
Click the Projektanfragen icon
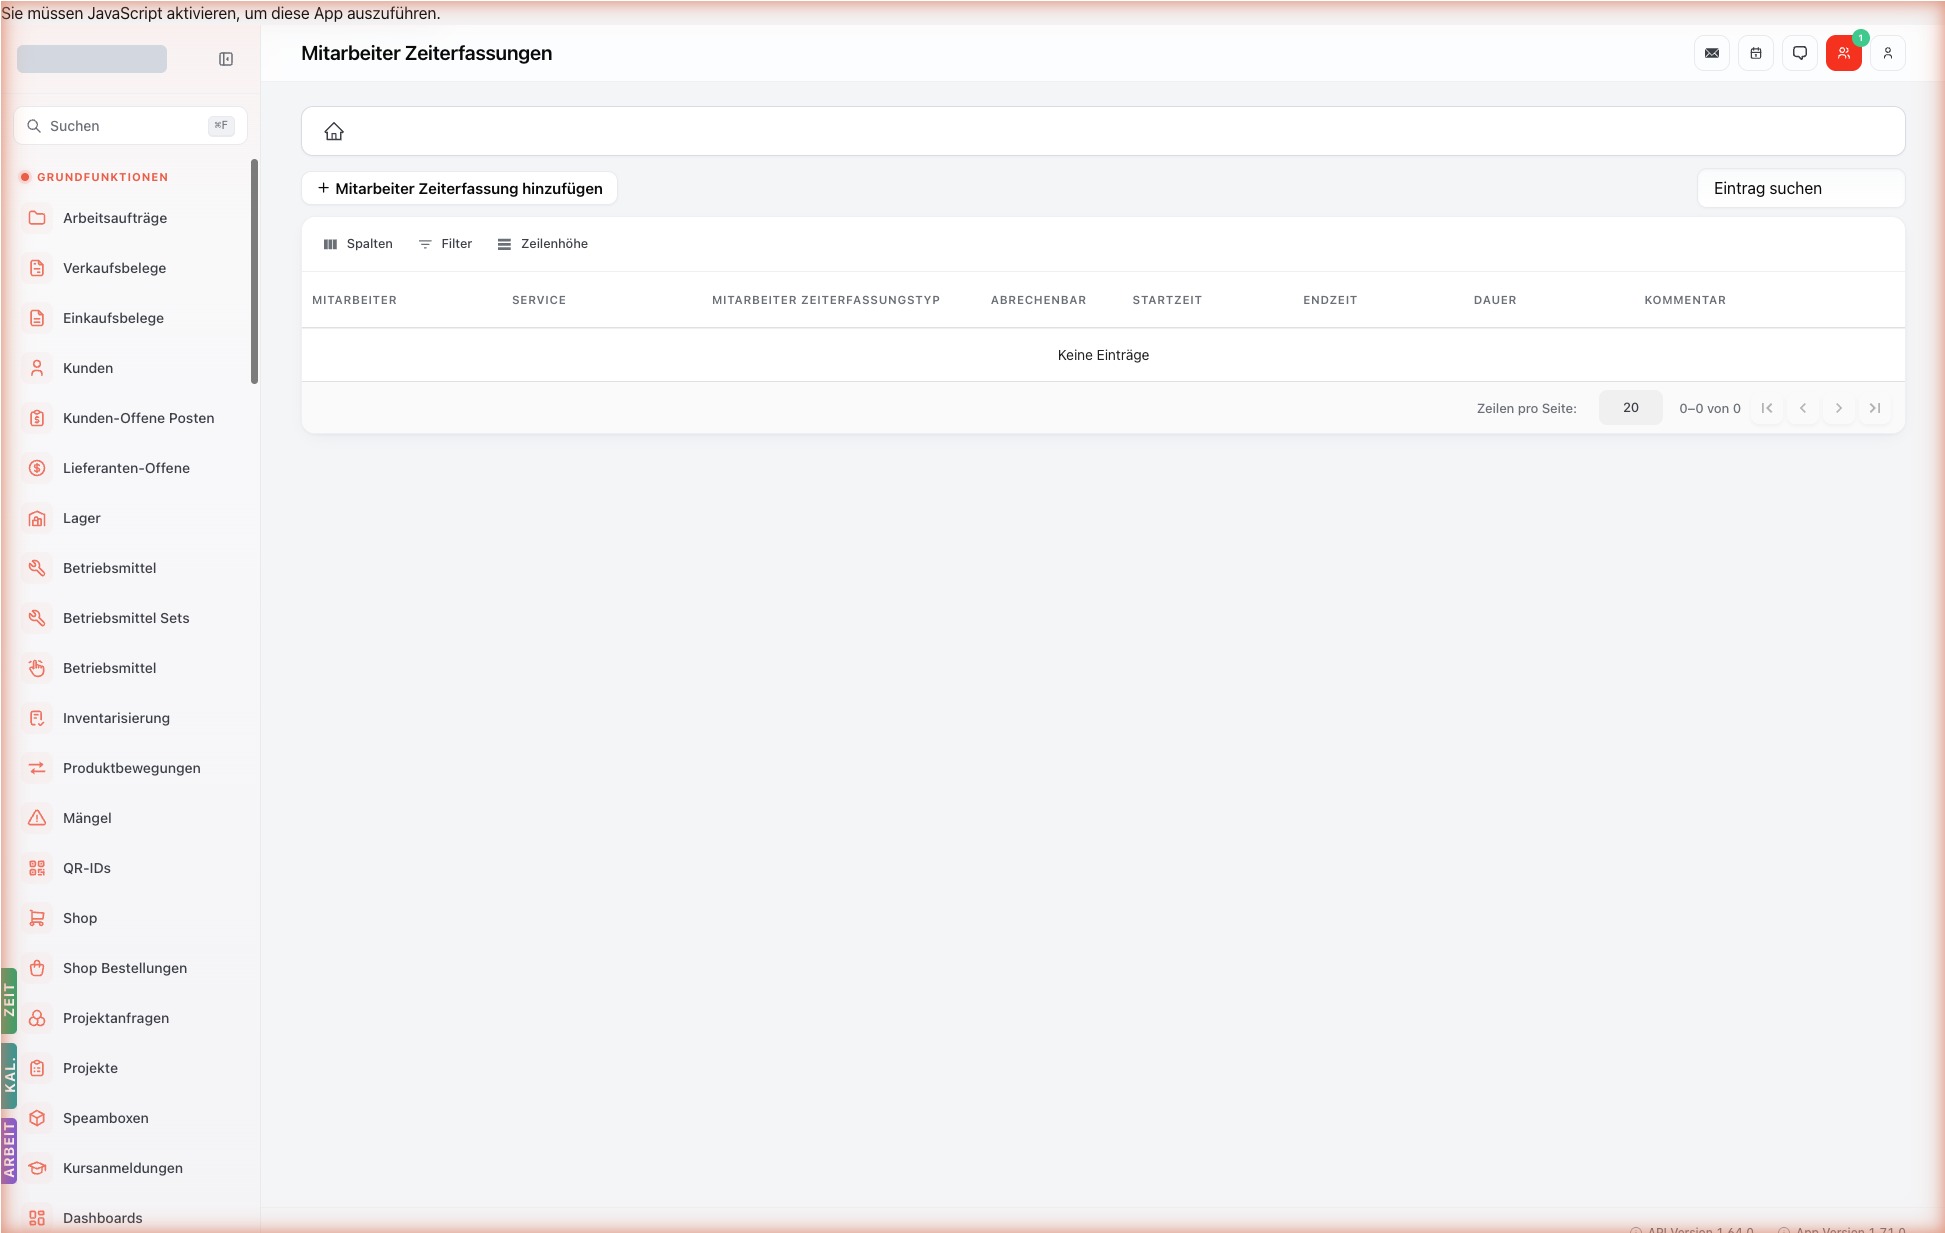point(37,1018)
